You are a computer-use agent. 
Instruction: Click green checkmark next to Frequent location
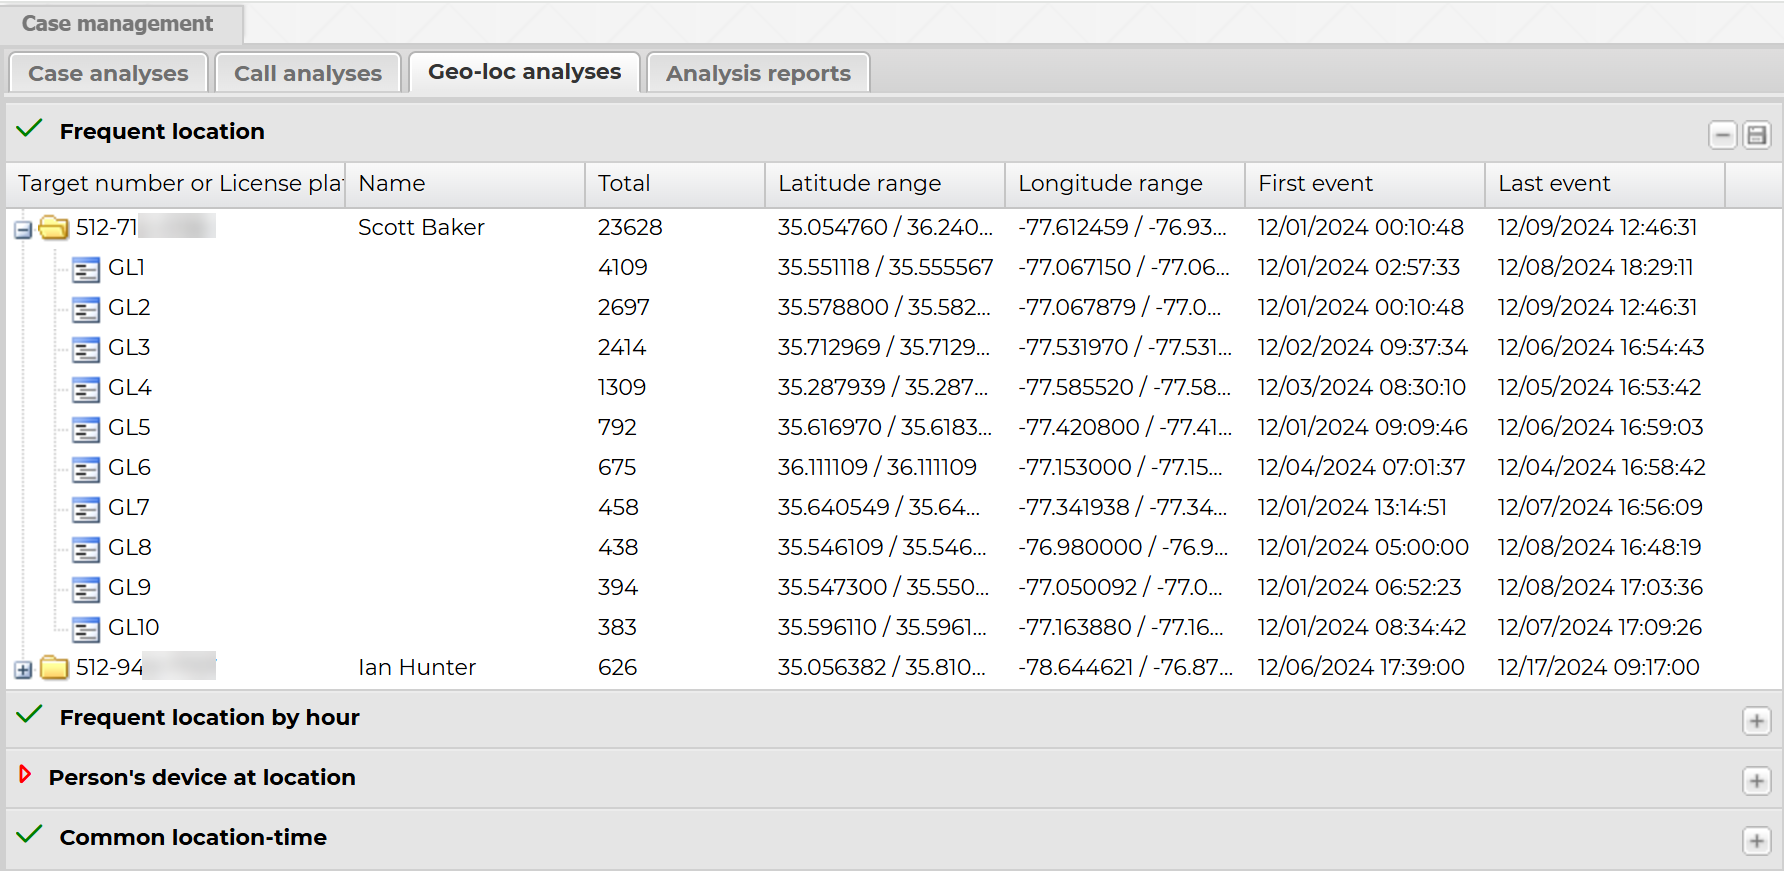(x=30, y=129)
